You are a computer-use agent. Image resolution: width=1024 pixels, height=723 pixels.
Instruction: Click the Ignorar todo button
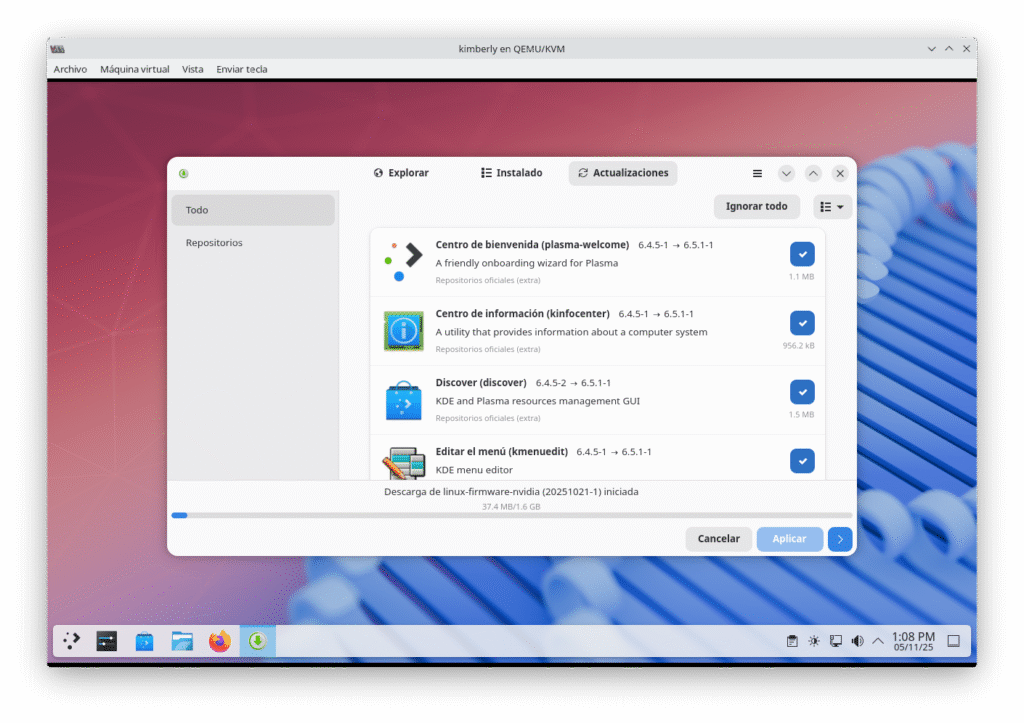pyautogui.click(x=756, y=207)
